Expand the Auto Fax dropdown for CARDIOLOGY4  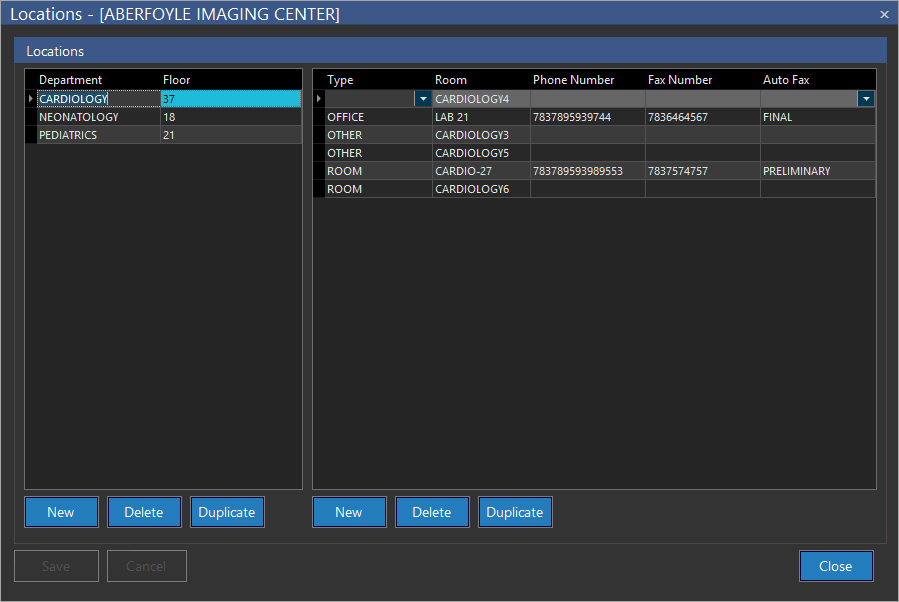pos(866,99)
